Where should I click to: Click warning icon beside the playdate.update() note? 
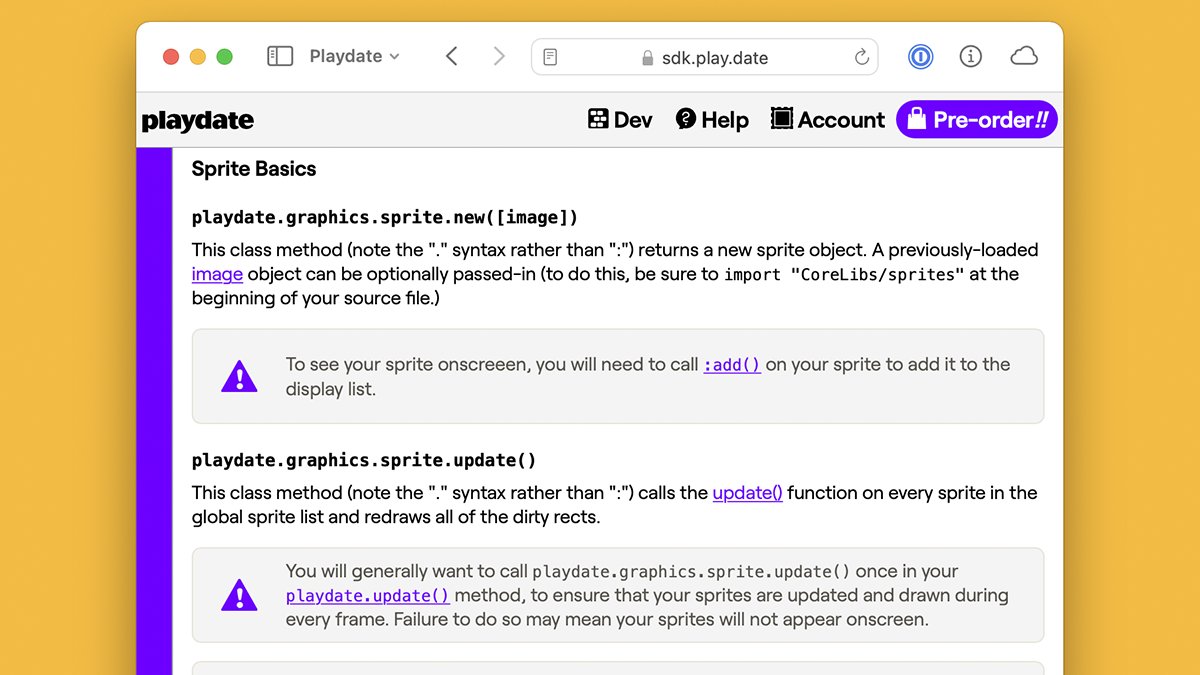(239, 595)
